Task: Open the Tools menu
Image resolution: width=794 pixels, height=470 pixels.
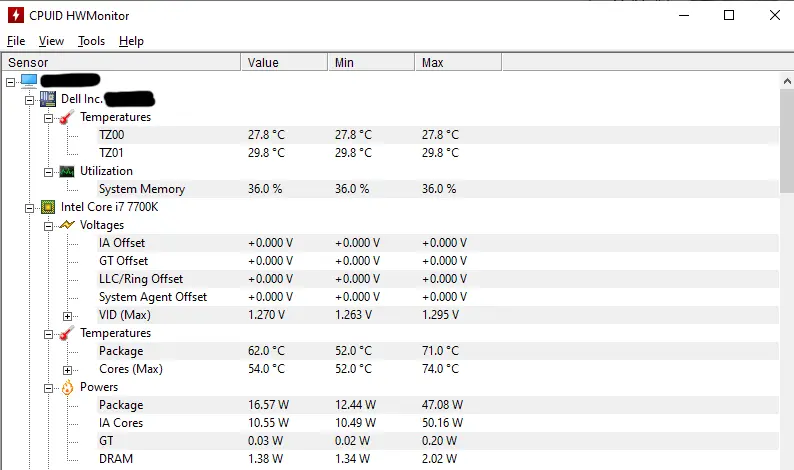Action: (91, 41)
